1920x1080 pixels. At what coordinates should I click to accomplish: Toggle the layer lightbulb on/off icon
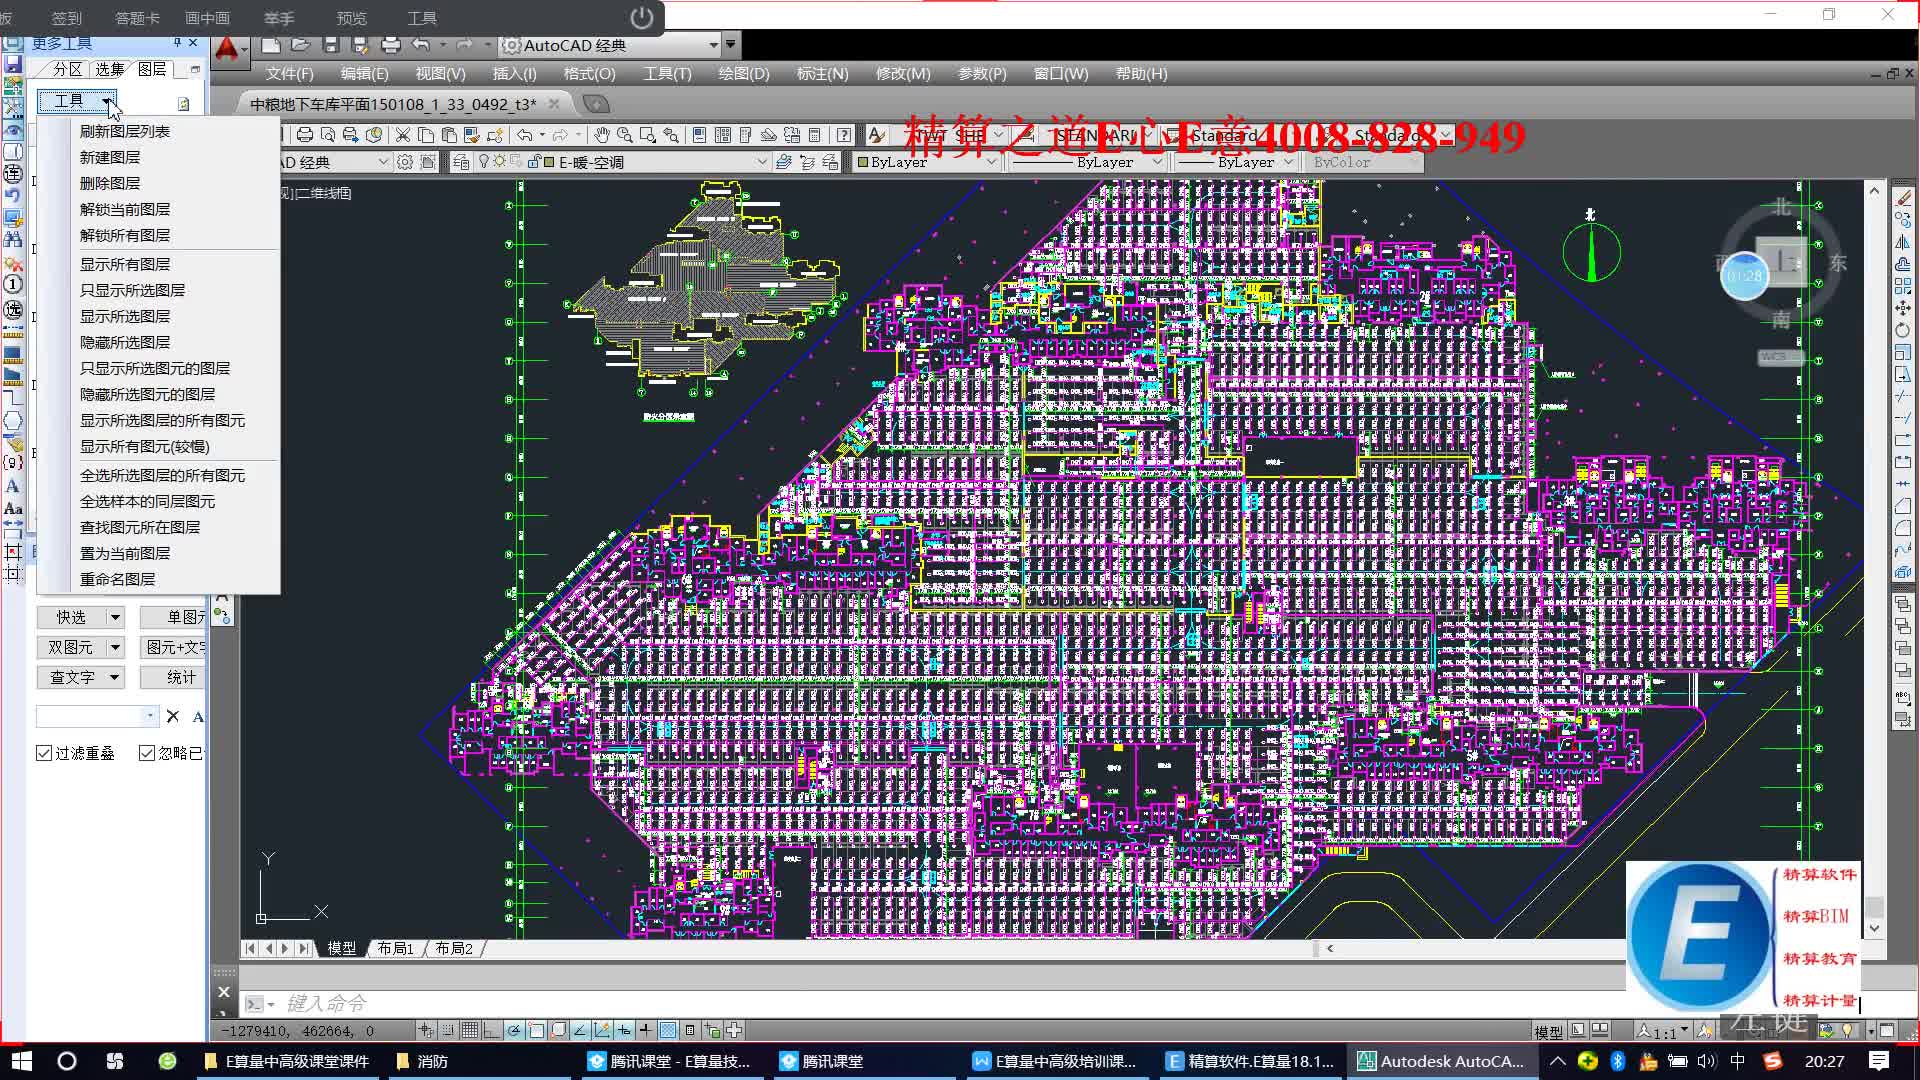coord(484,161)
